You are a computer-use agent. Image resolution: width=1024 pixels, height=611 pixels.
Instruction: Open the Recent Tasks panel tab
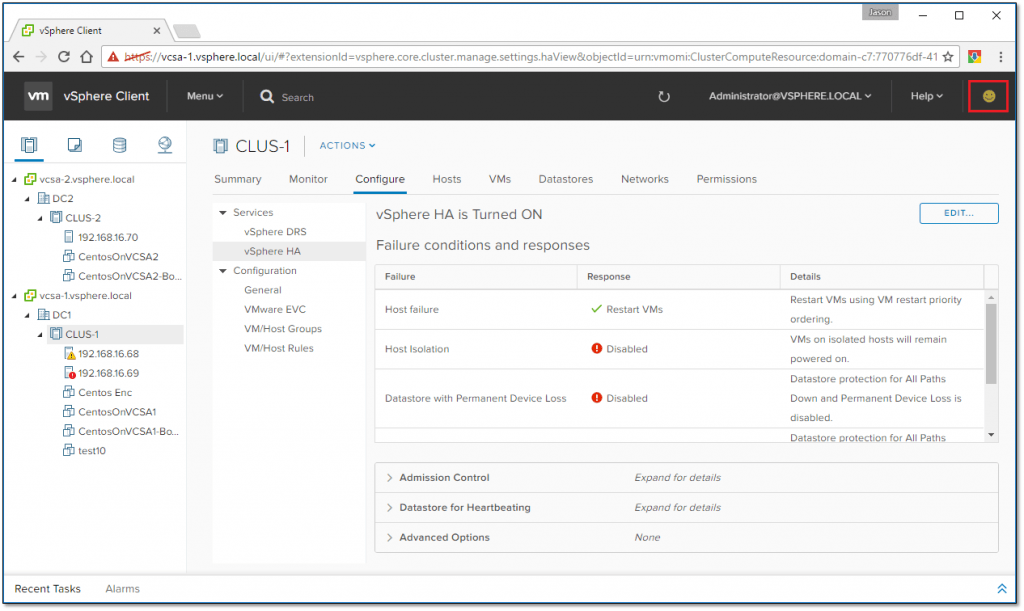pyautogui.click(x=48, y=589)
